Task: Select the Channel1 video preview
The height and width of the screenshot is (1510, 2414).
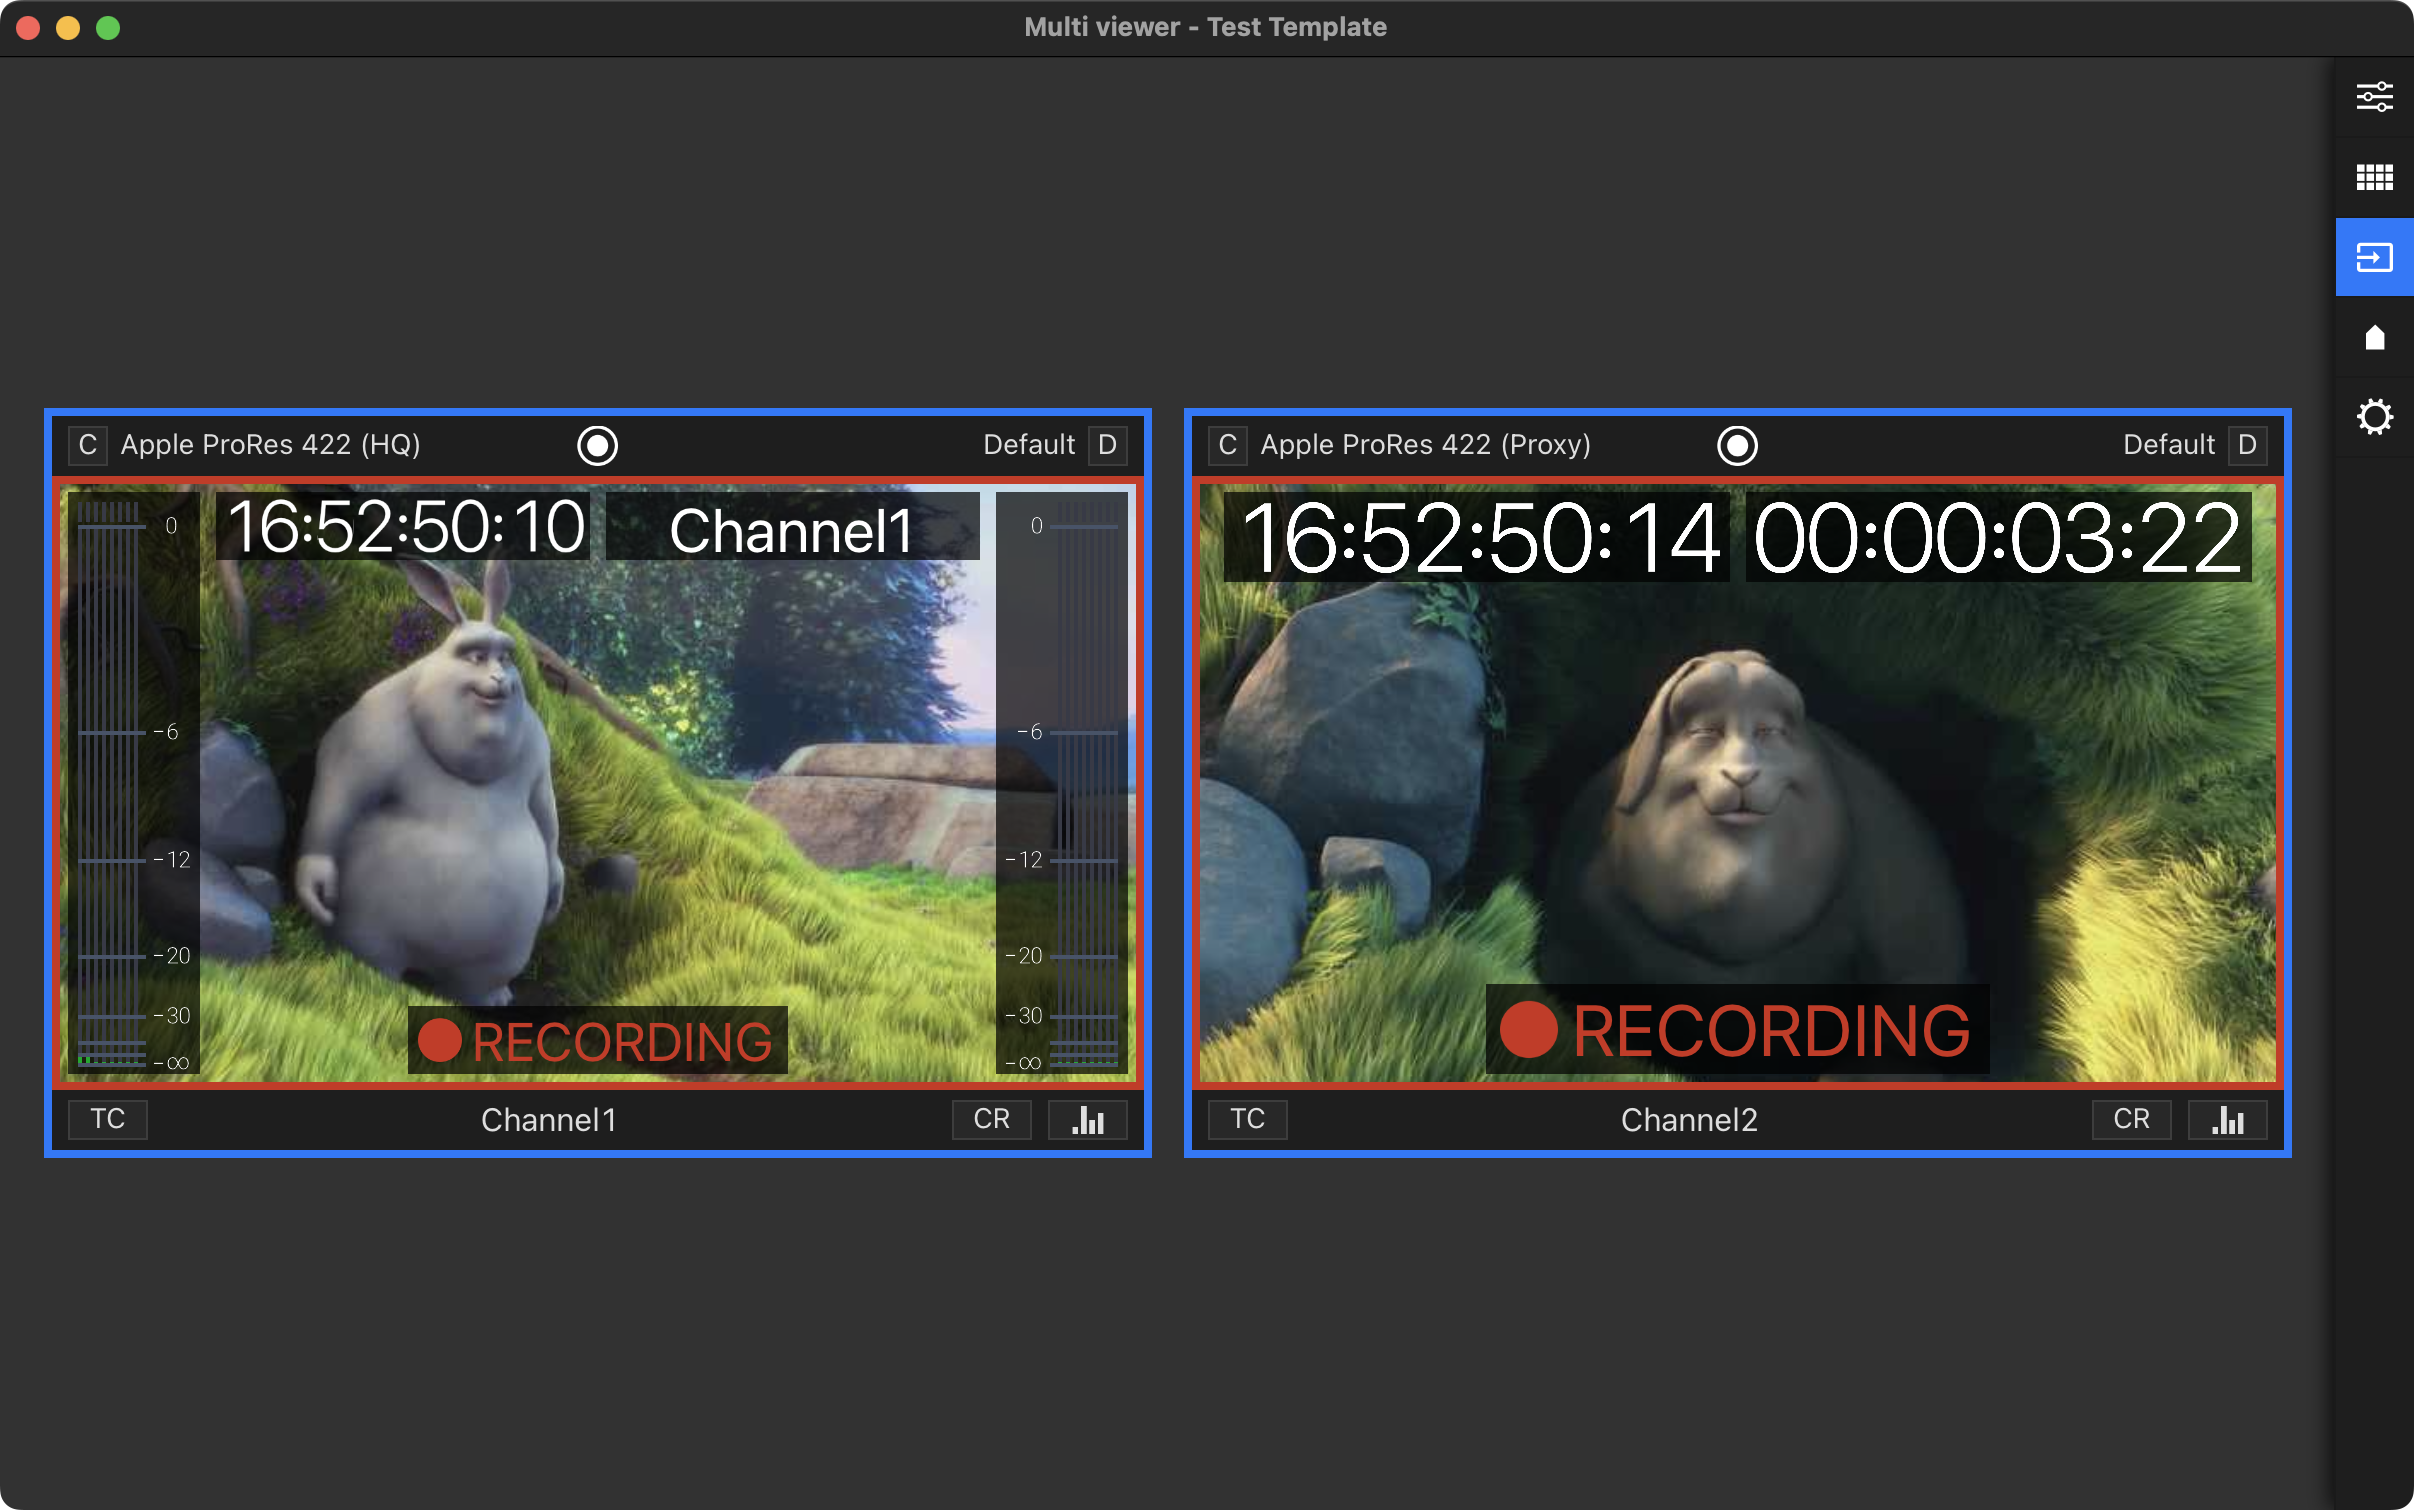Action: [598, 783]
